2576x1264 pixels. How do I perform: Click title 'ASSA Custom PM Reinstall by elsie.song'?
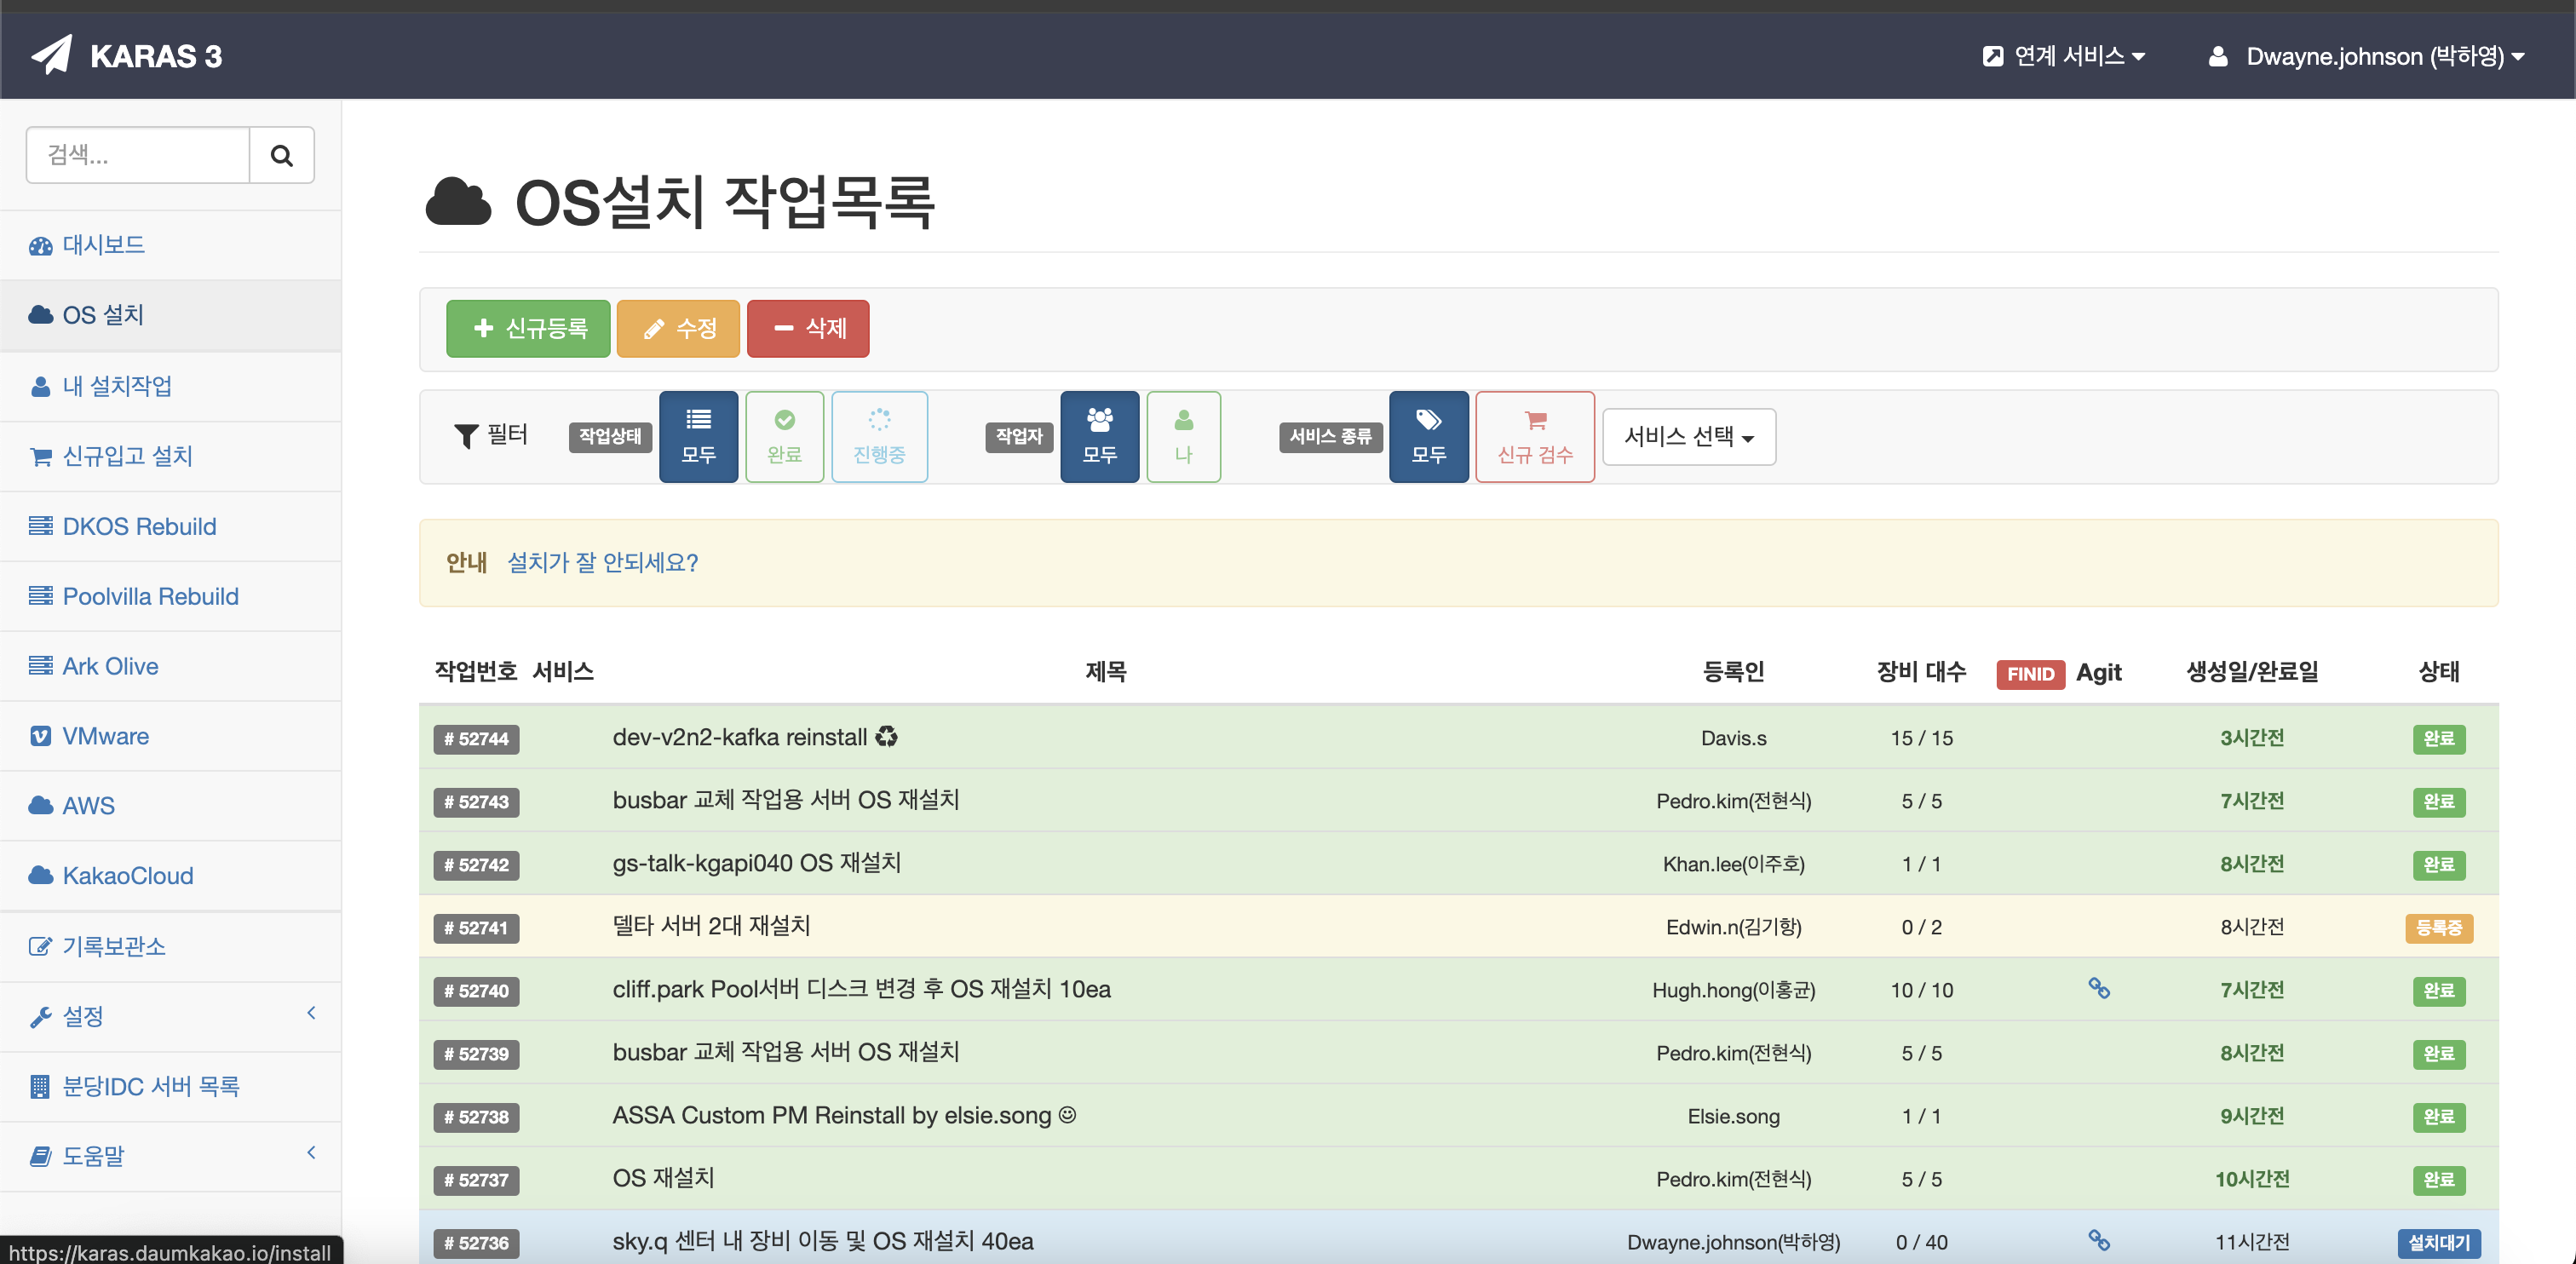(832, 1115)
